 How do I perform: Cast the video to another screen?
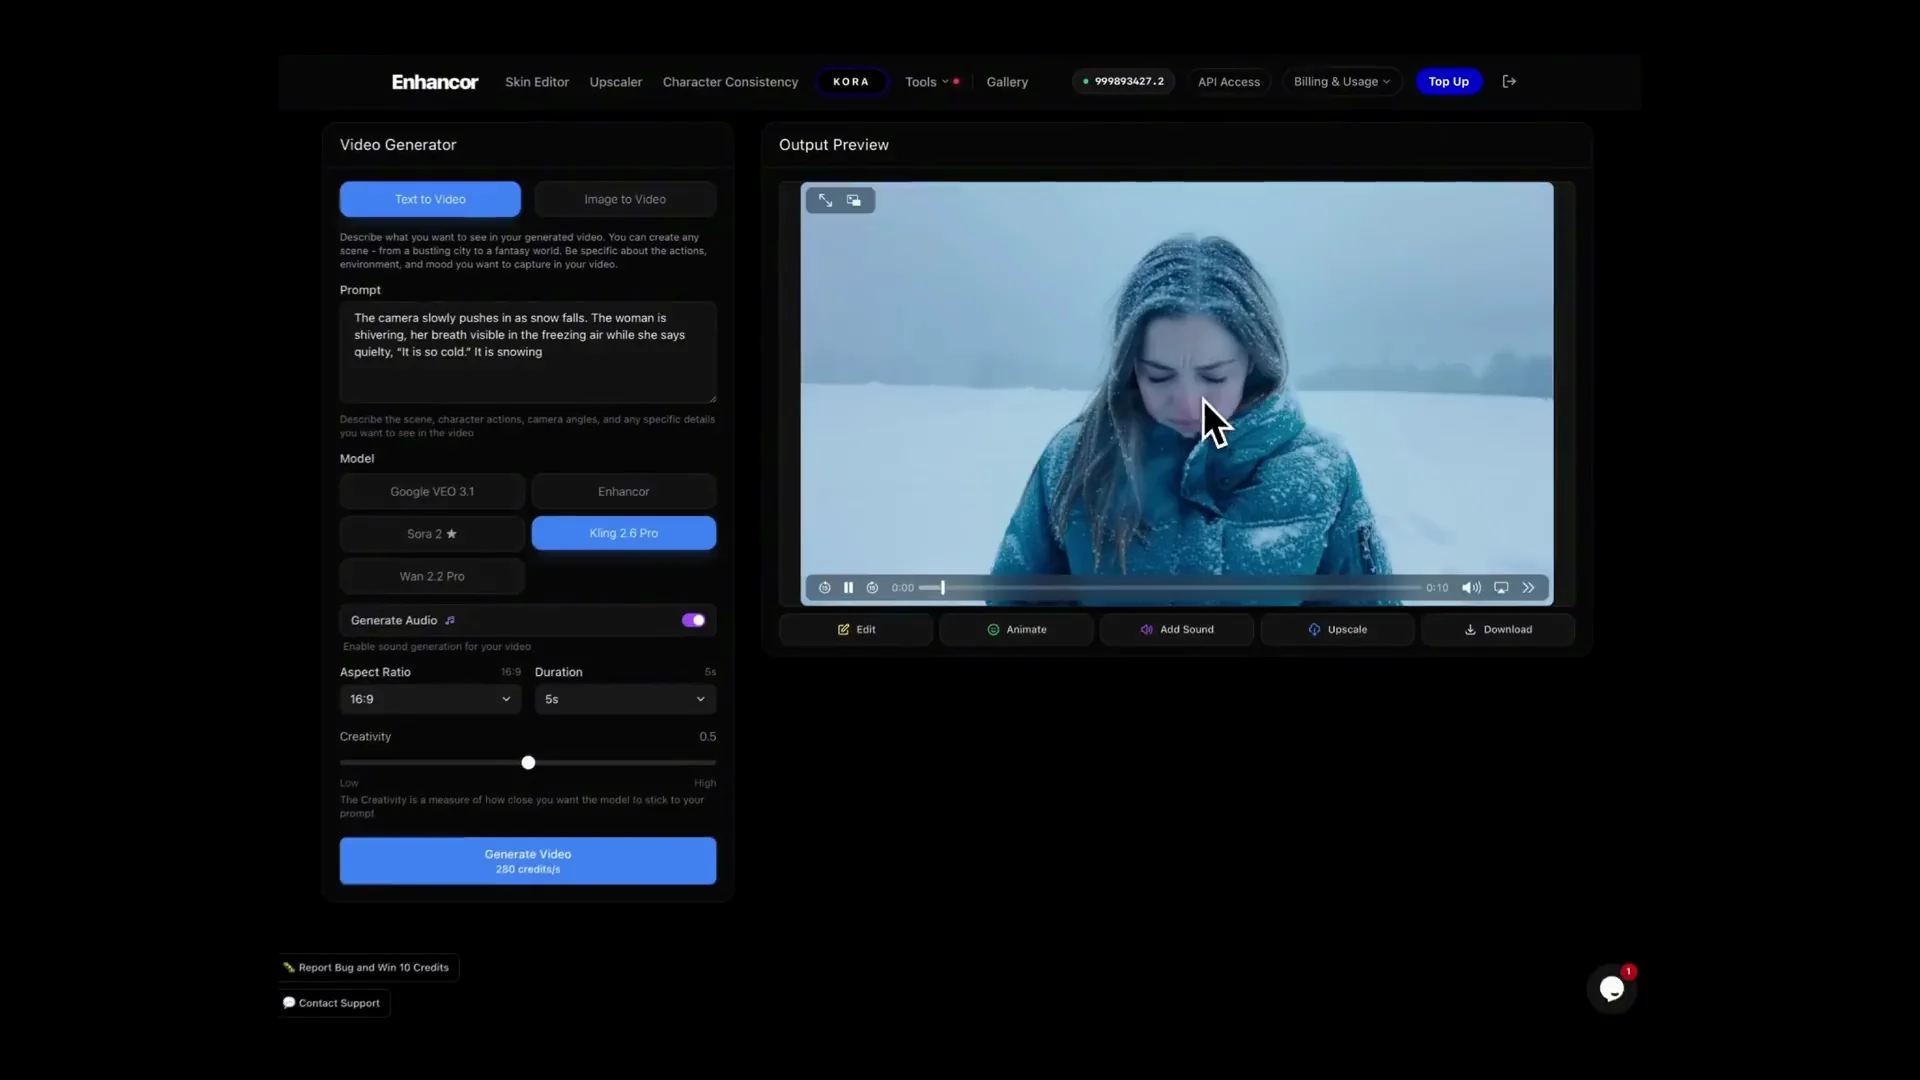(x=1501, y=587)
